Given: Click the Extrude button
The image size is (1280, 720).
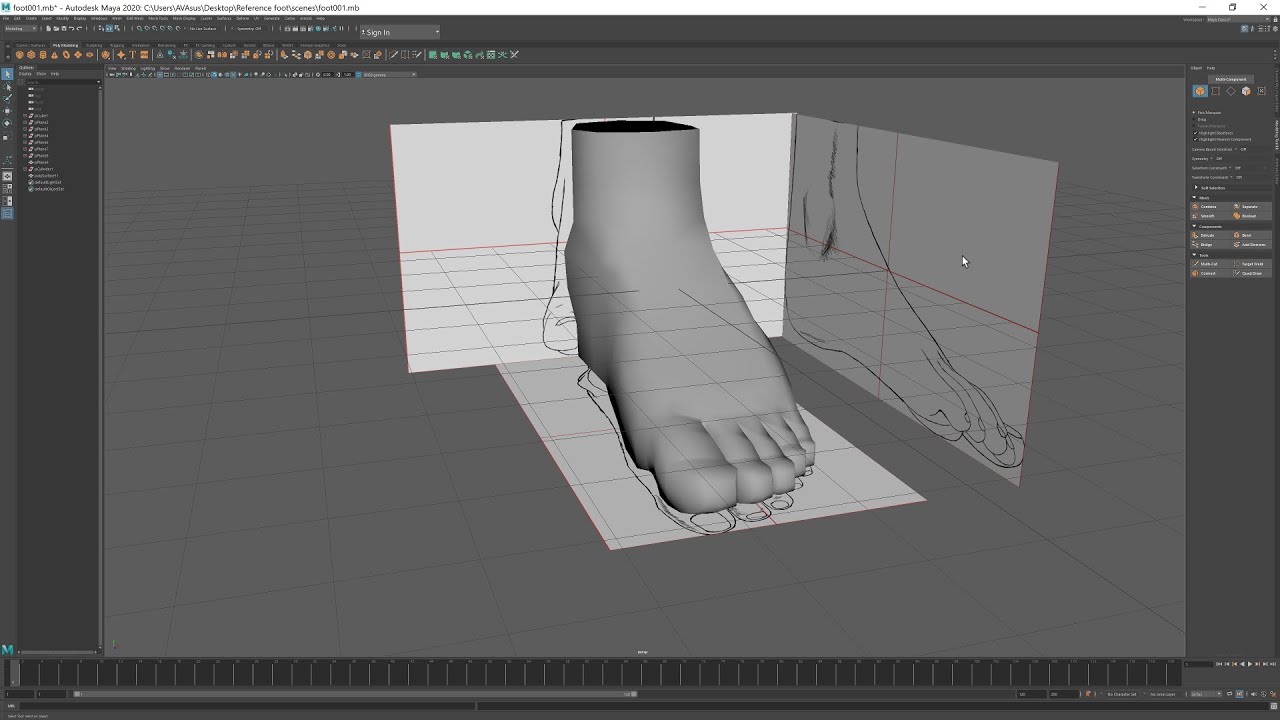Looking at the screenshot, I should coord(1212,236).
